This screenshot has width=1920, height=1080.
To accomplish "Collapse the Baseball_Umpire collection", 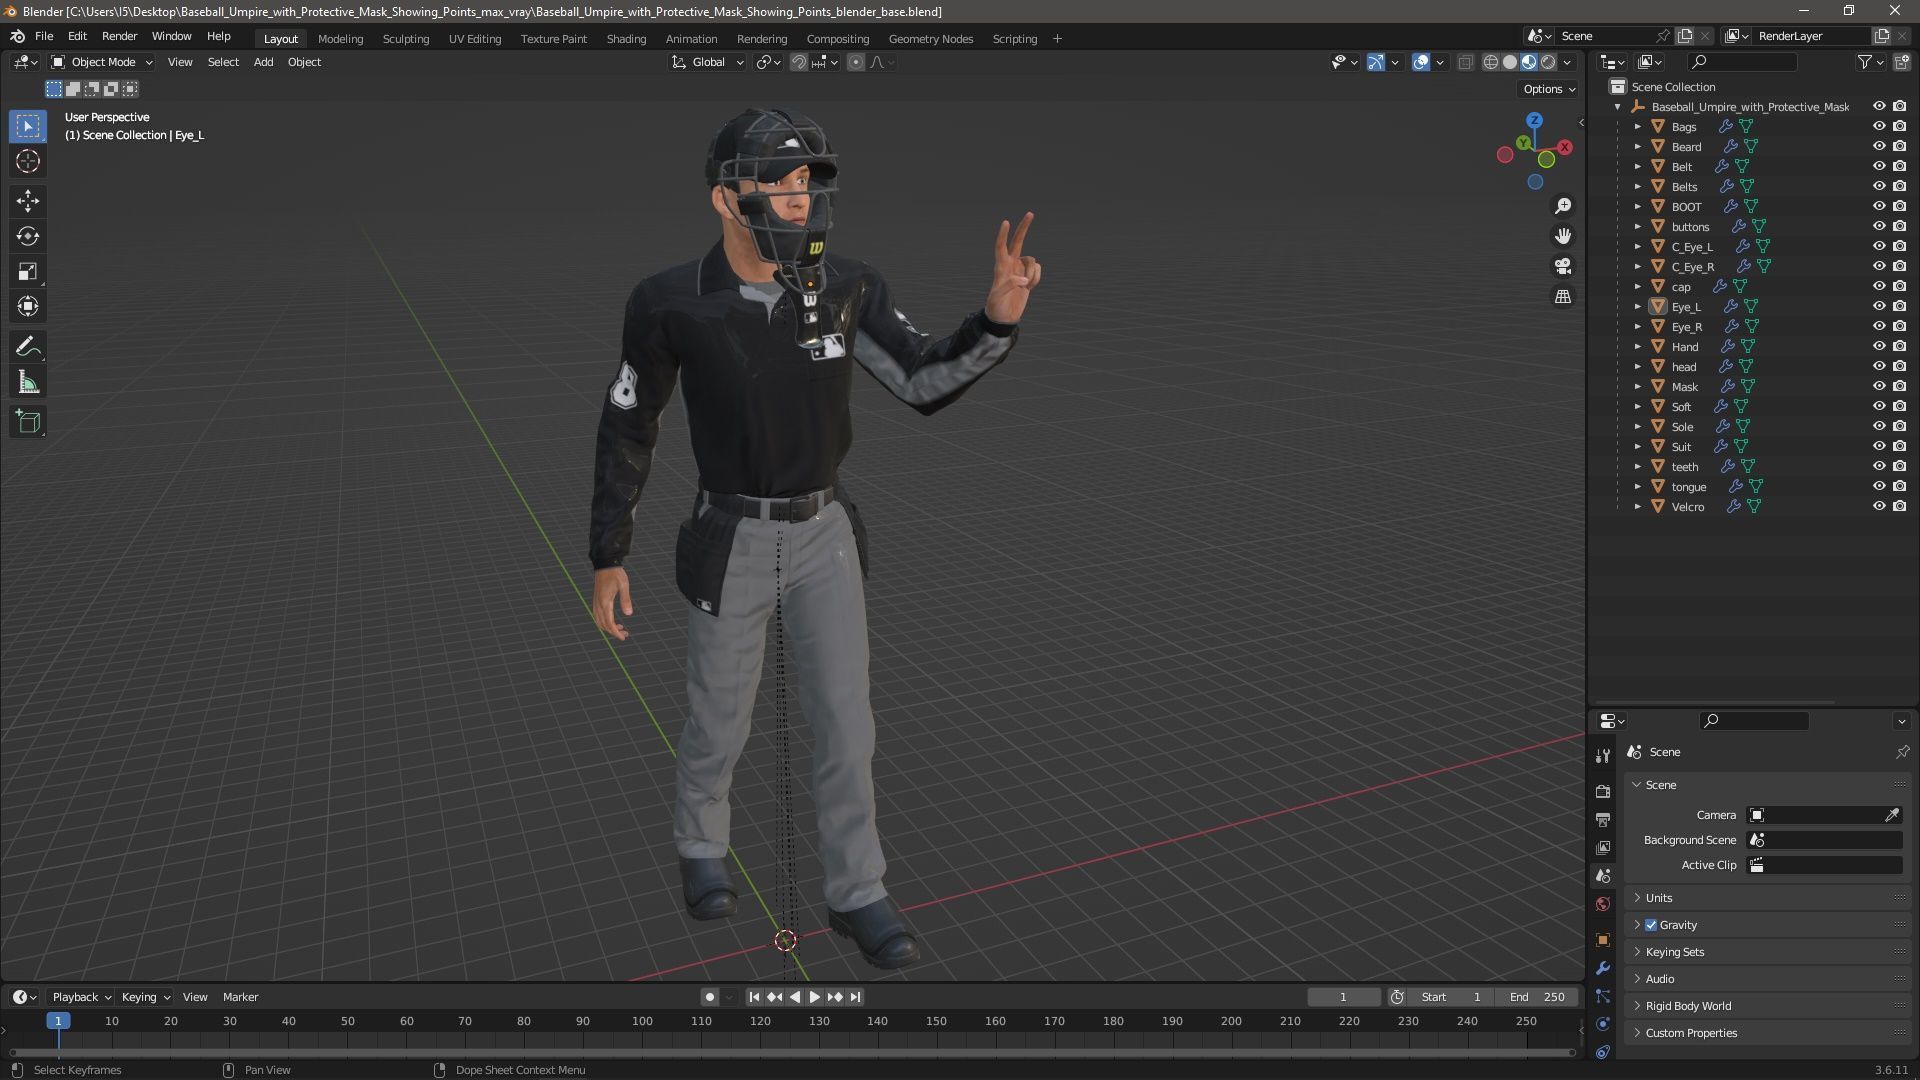I will point(1618,106).
